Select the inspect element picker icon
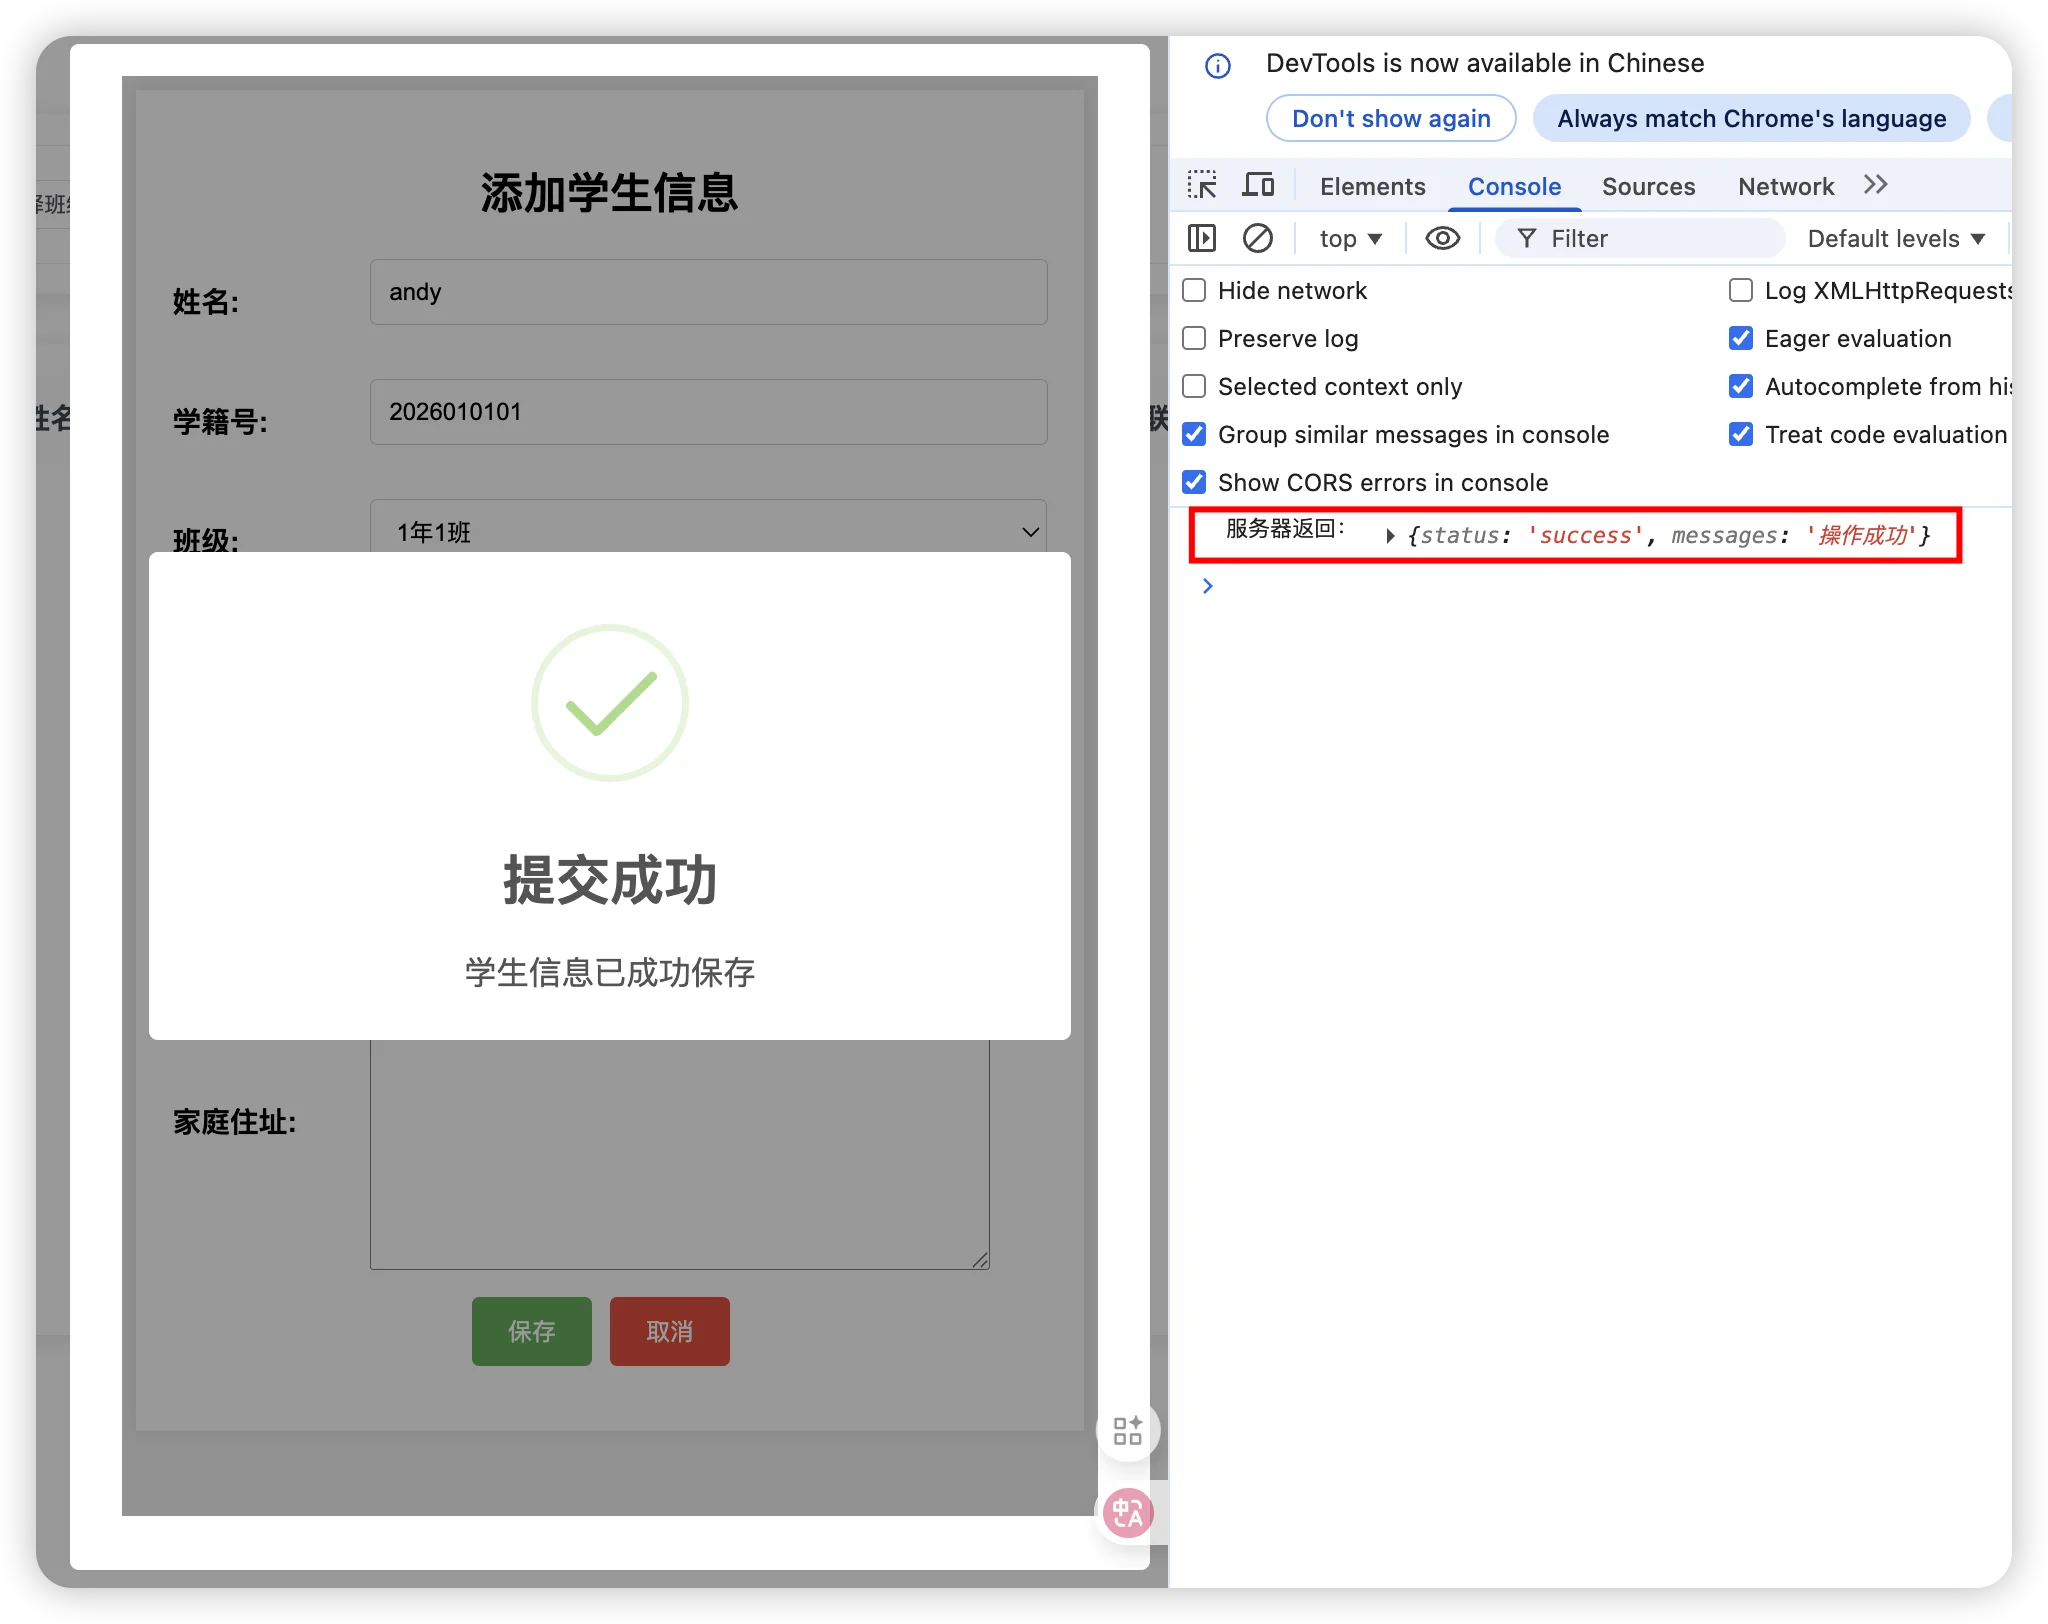The height and width of the screenshot is (1624, 2048). (x=1202, y=186)
